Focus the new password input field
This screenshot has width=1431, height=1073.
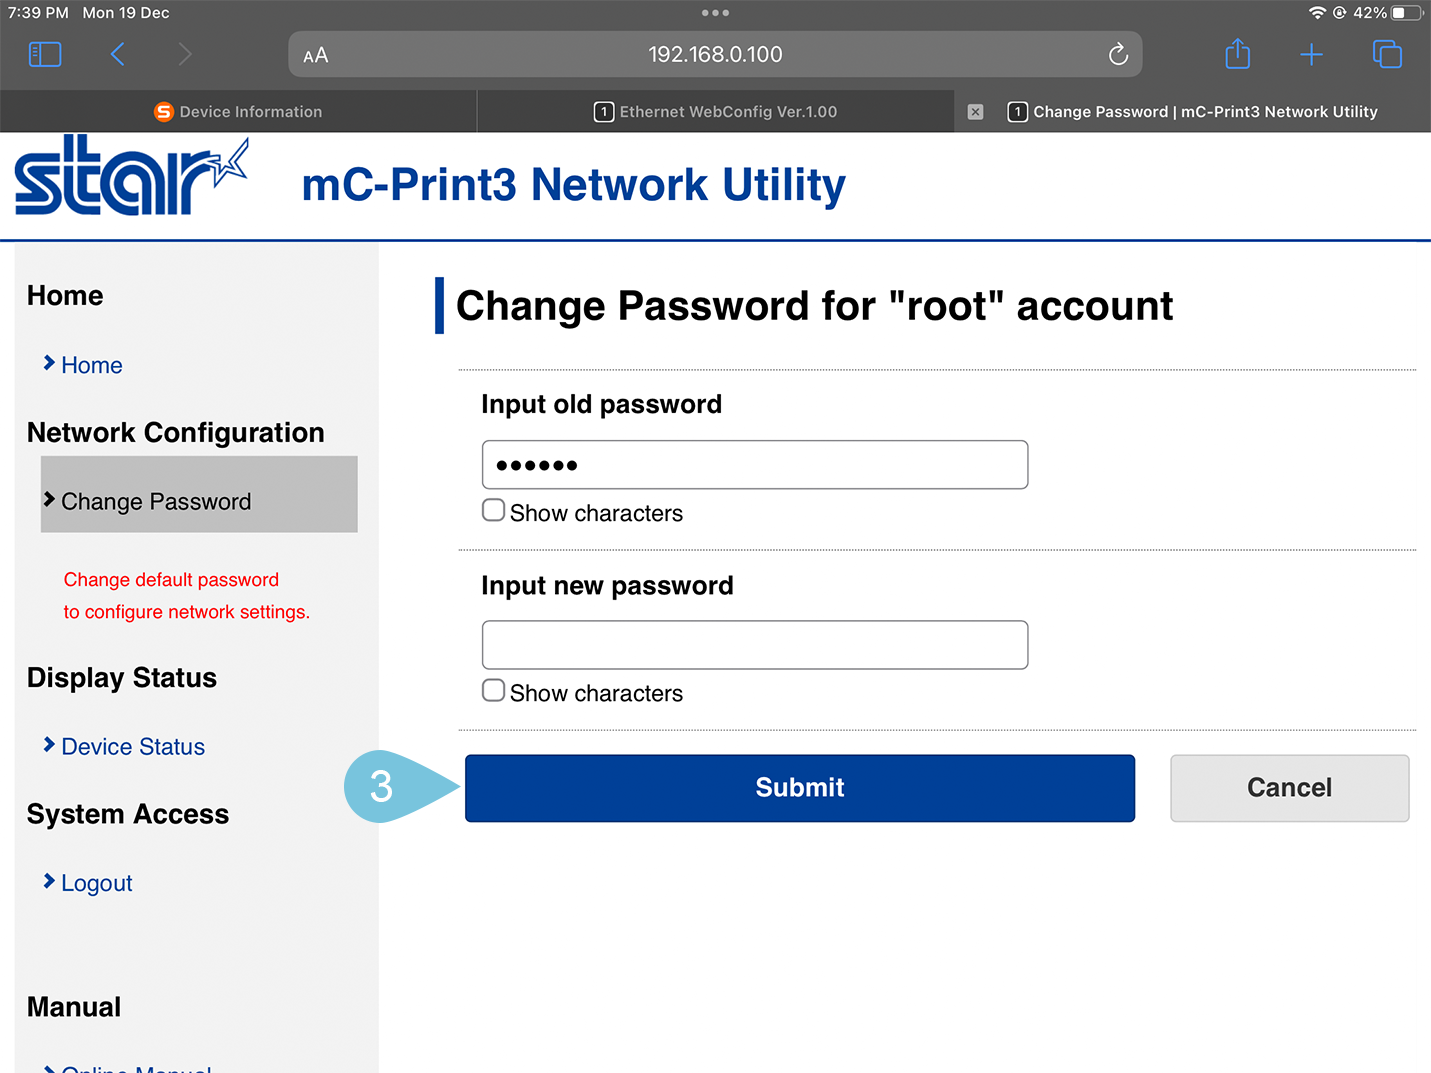click(755, 645)
